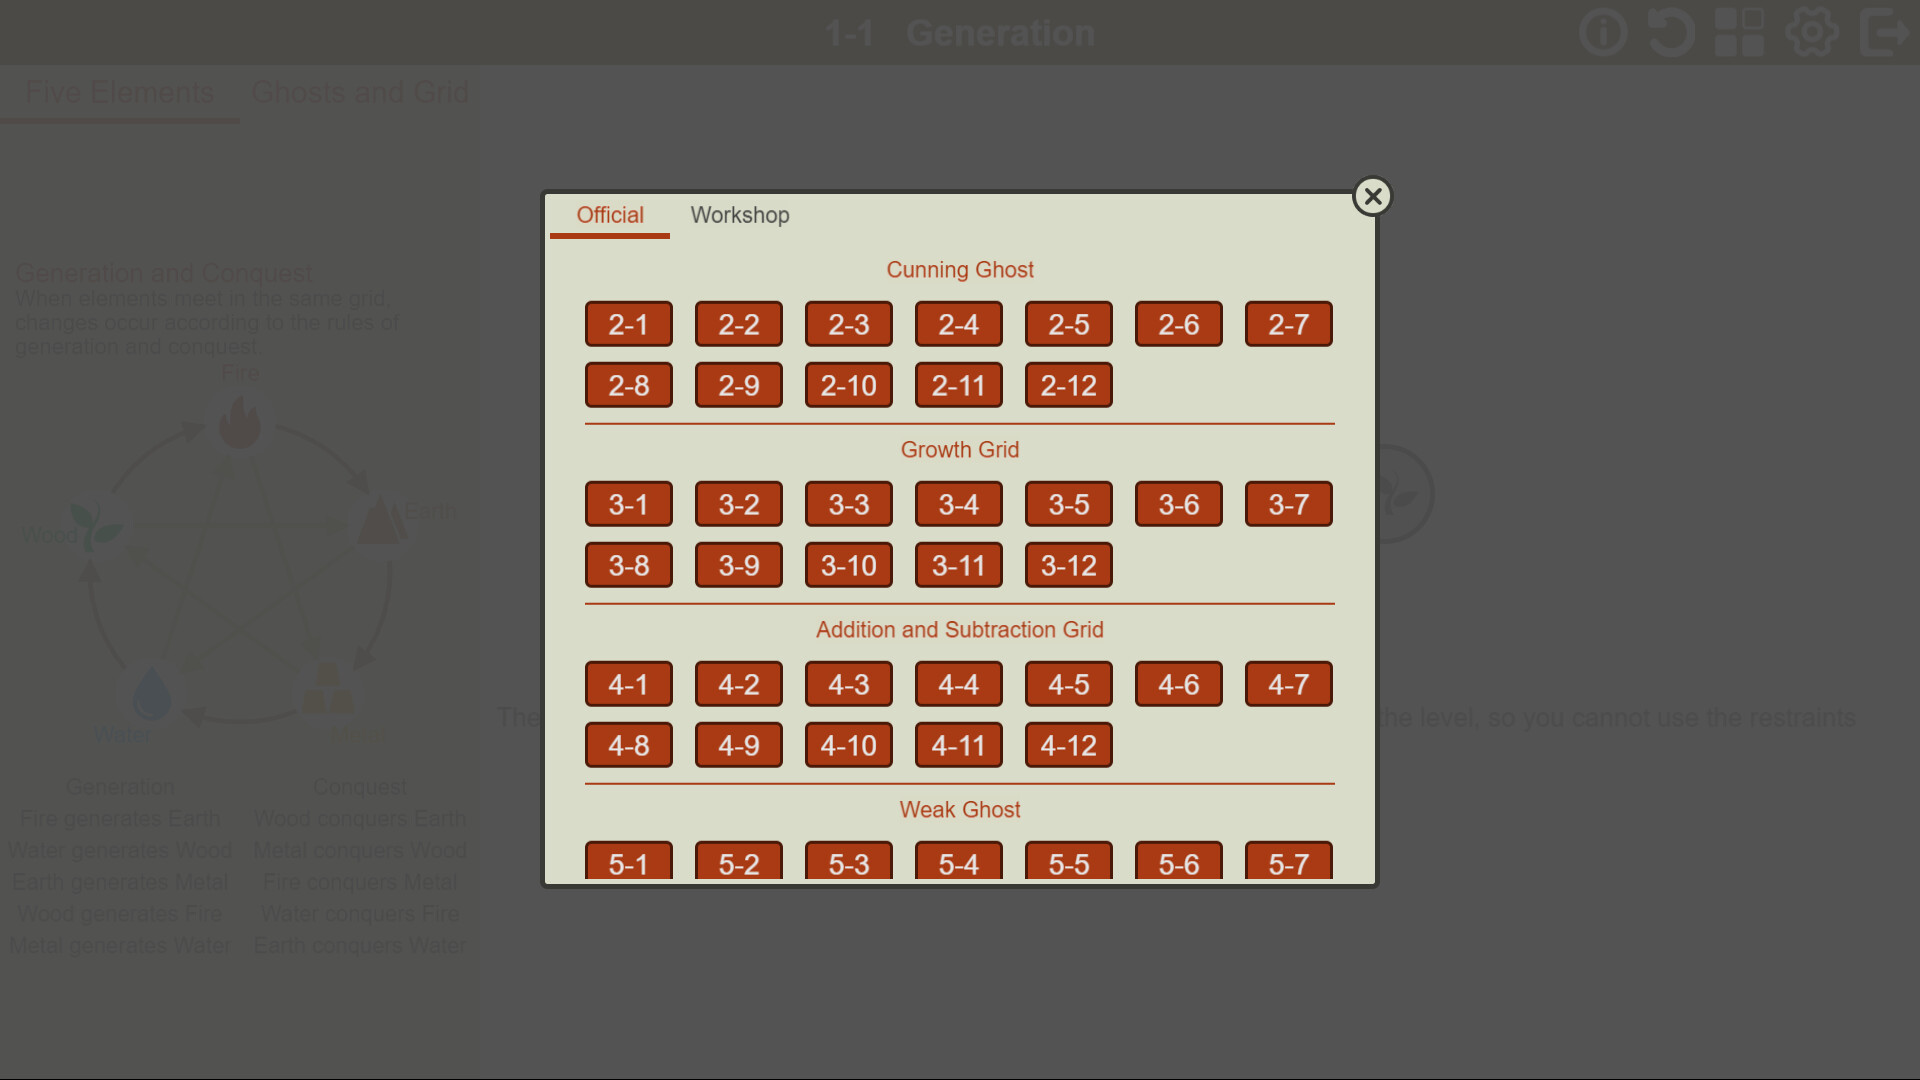1920x1080 pixels.
Task: Start level 5-7 under Weak Ghost
Action: 1288,864
